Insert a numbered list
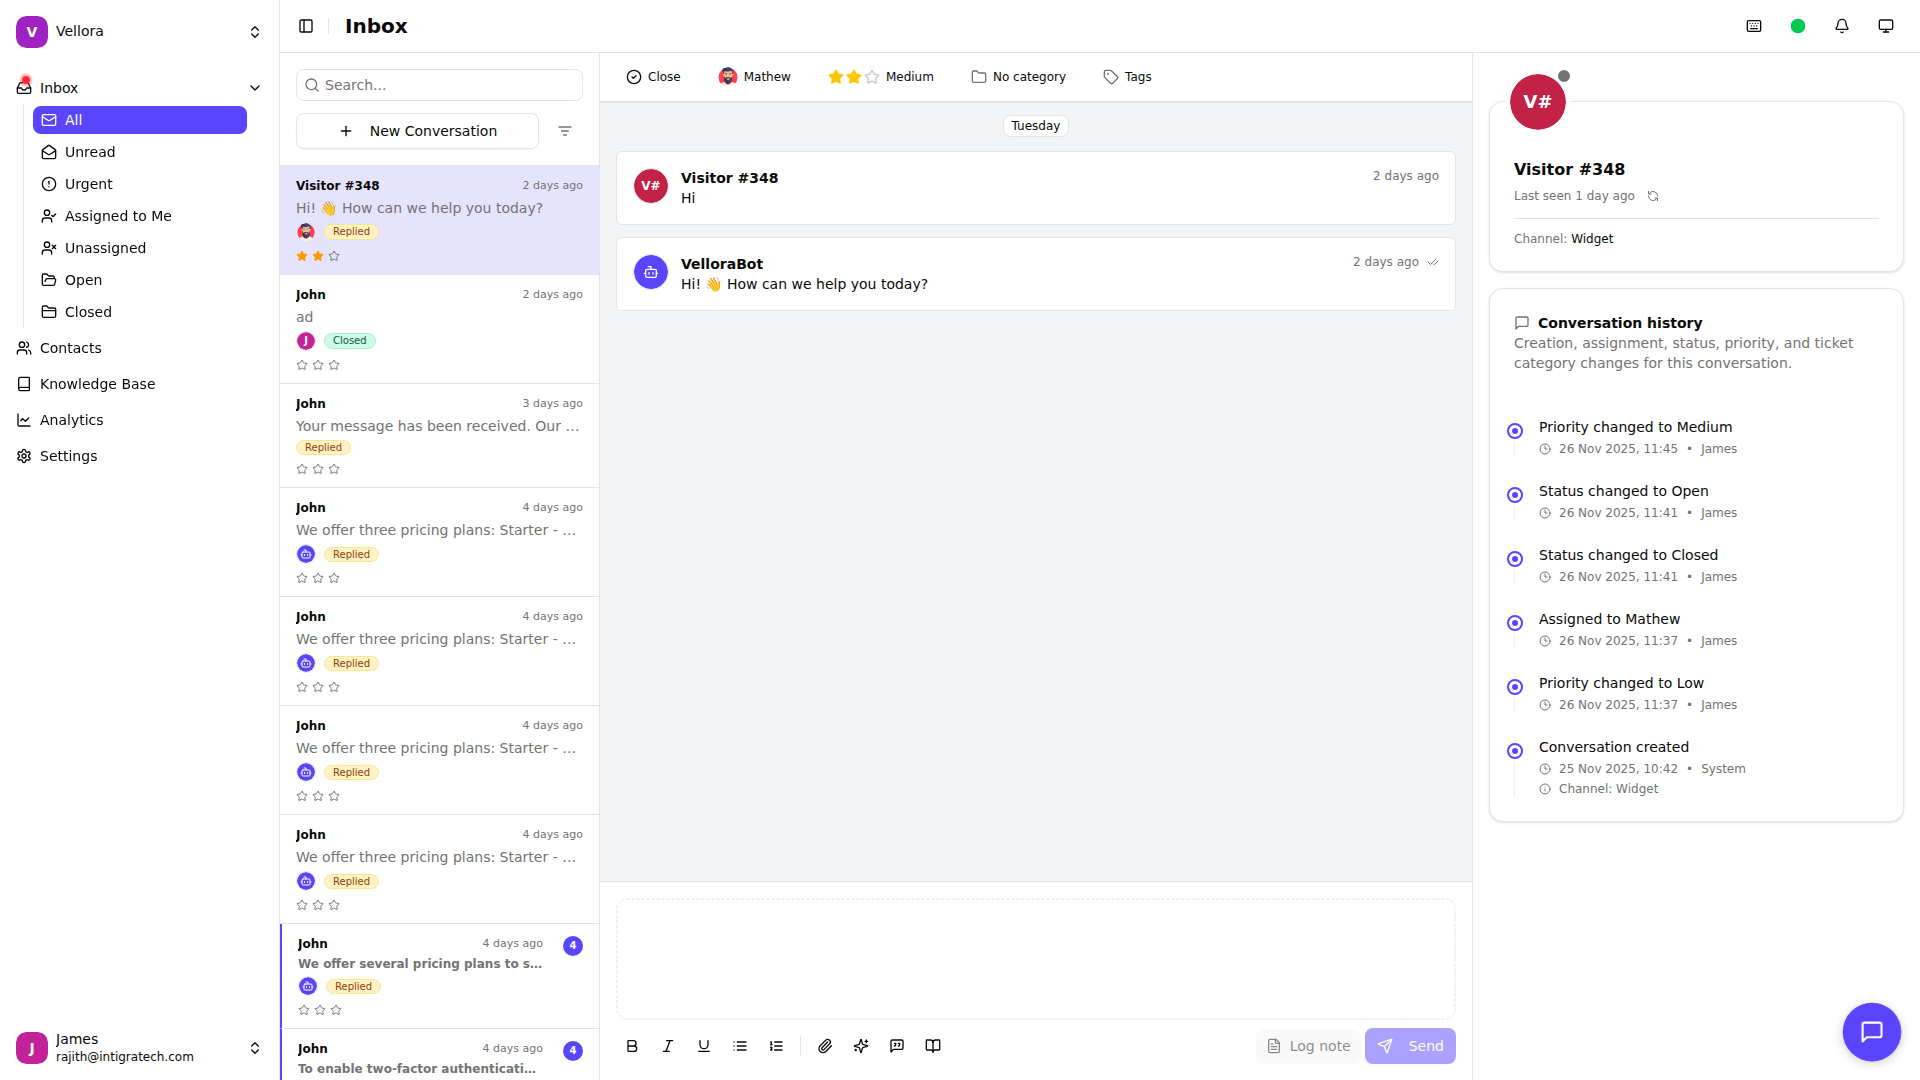Screen dimensions: 1920x1080 [776, 1046]
